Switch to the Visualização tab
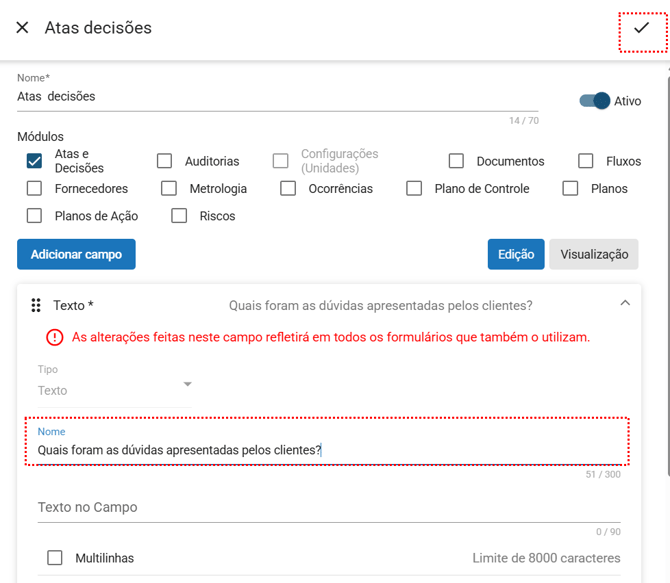The image size is (670, 583). (x=593, y=254)
